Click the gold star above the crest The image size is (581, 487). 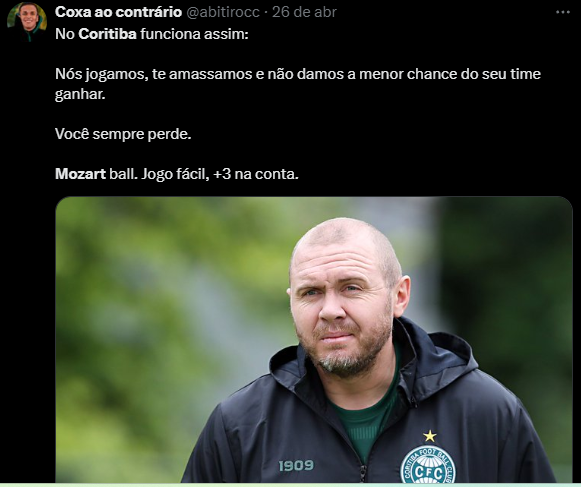pyautogui.click(x=430, y=436)
